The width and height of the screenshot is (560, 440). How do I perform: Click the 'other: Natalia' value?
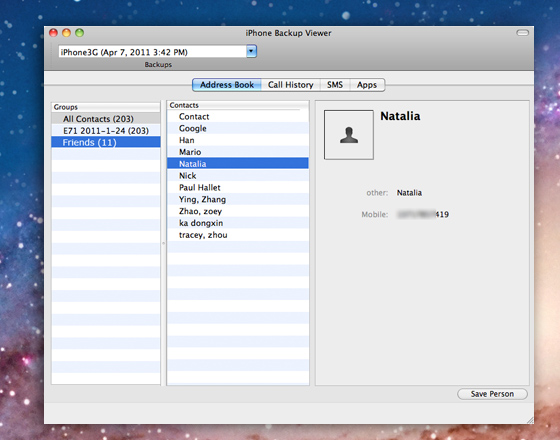409,192
